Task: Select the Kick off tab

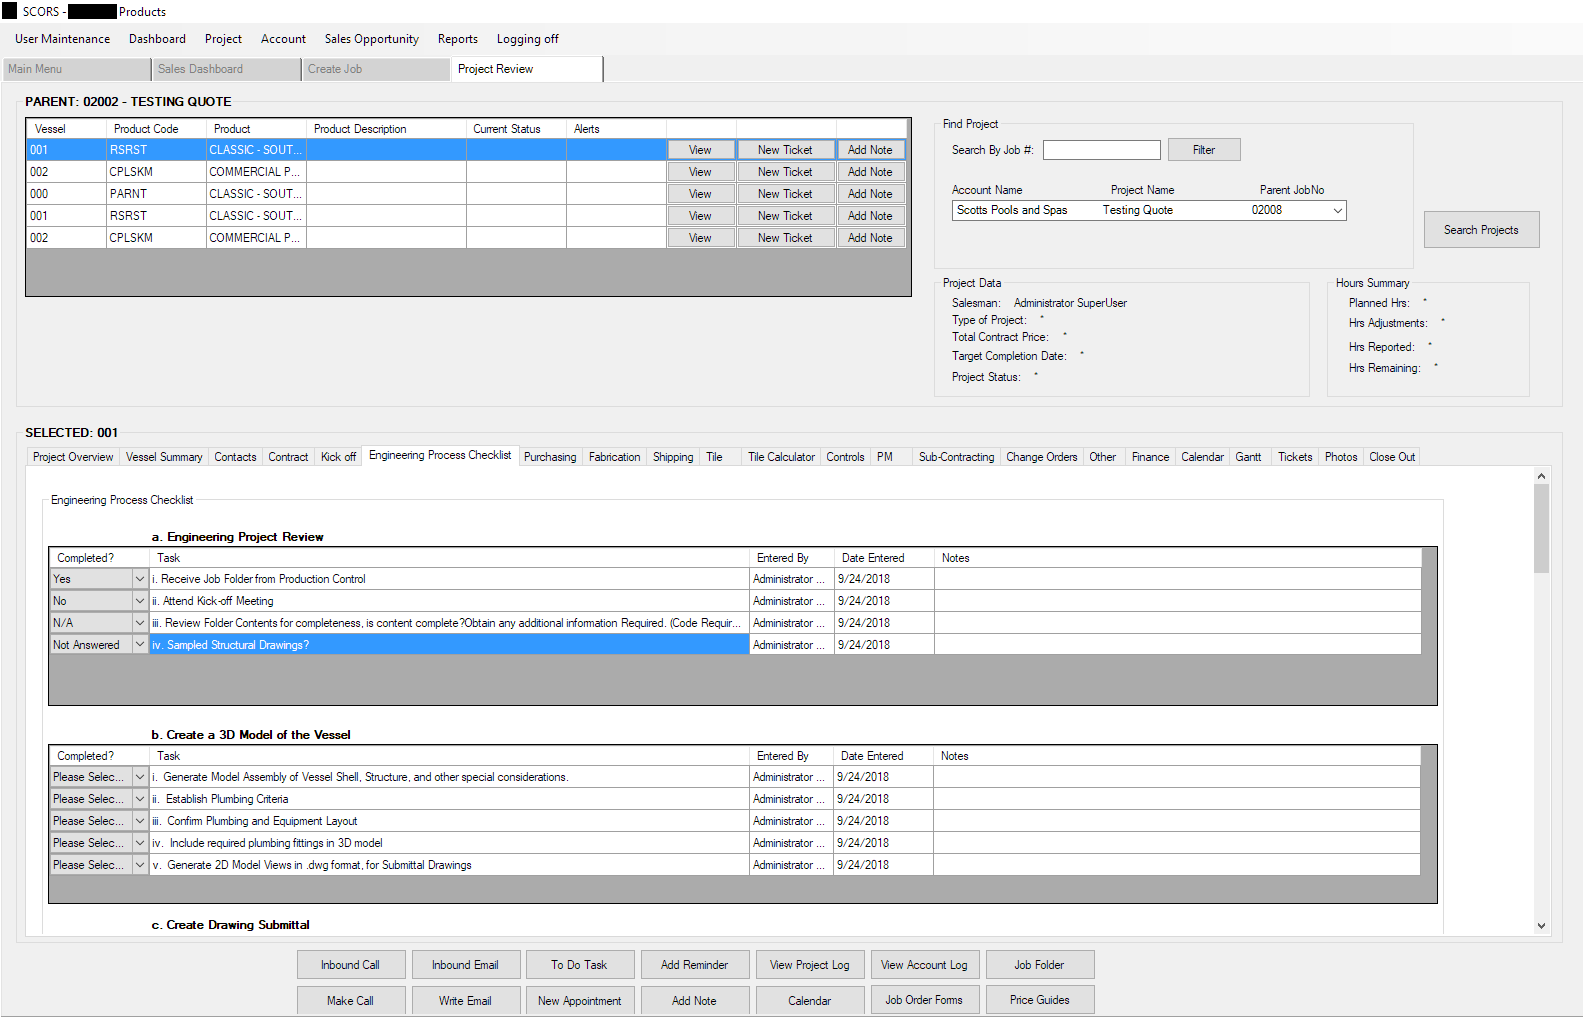Action: pos(338,457)
